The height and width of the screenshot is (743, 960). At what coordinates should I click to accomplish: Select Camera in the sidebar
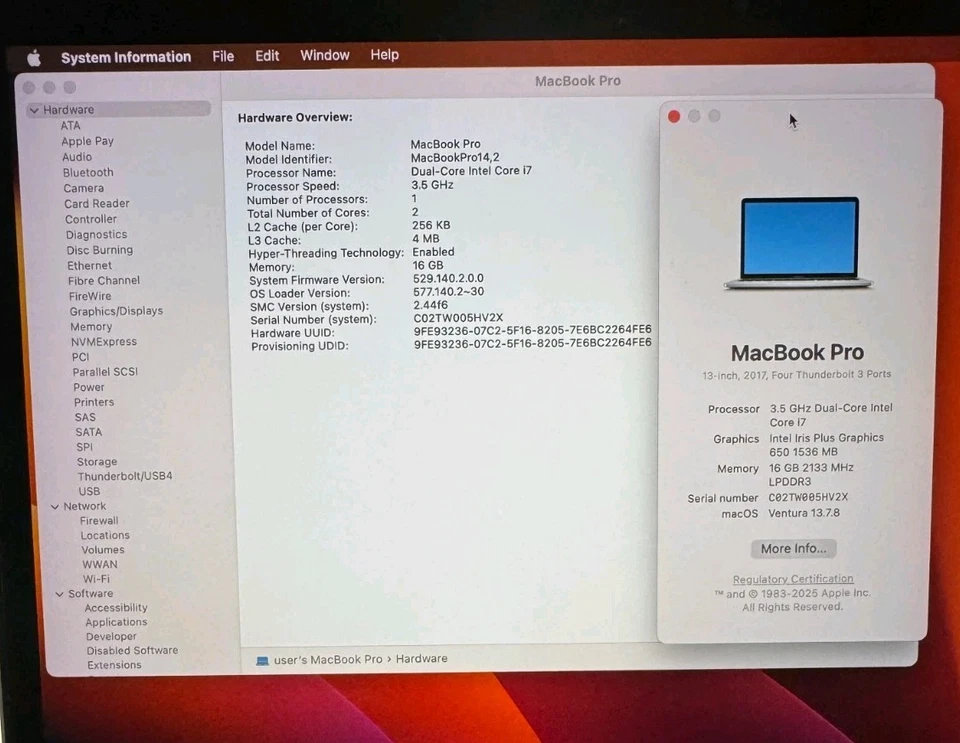click(84, 189)
